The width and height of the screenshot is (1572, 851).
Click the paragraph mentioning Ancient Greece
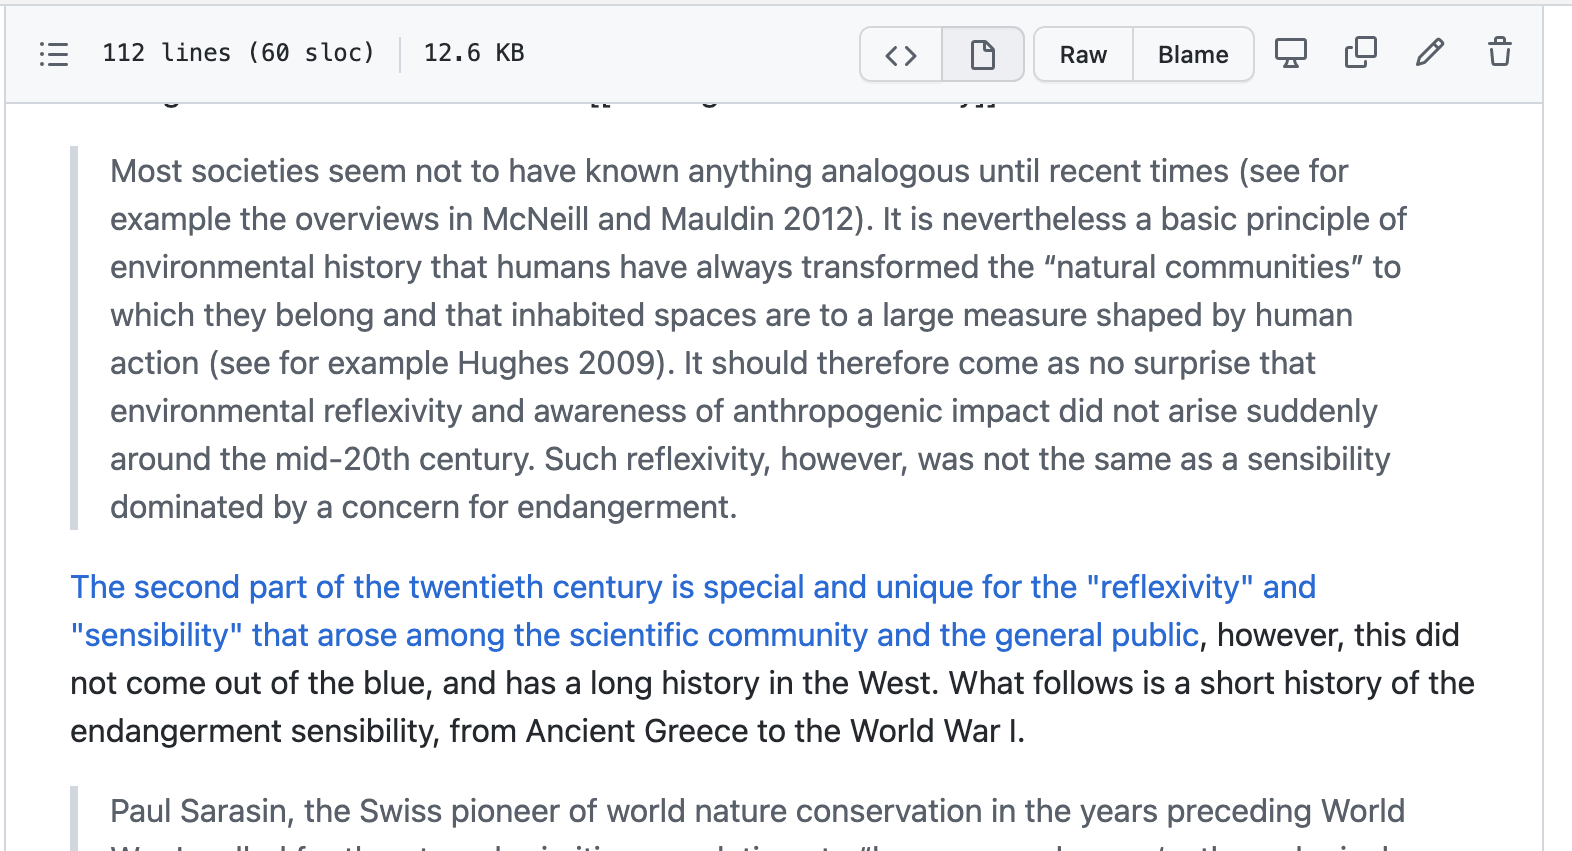772,659
